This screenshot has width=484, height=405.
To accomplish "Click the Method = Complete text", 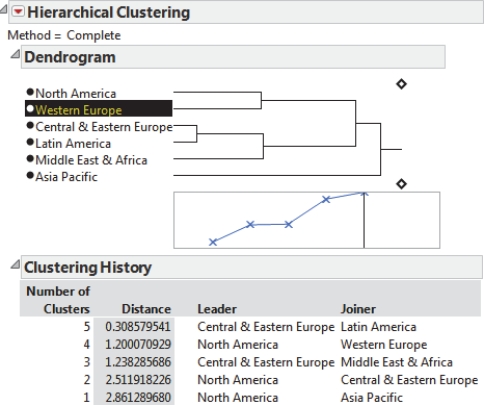I will [x=64, y=35].
